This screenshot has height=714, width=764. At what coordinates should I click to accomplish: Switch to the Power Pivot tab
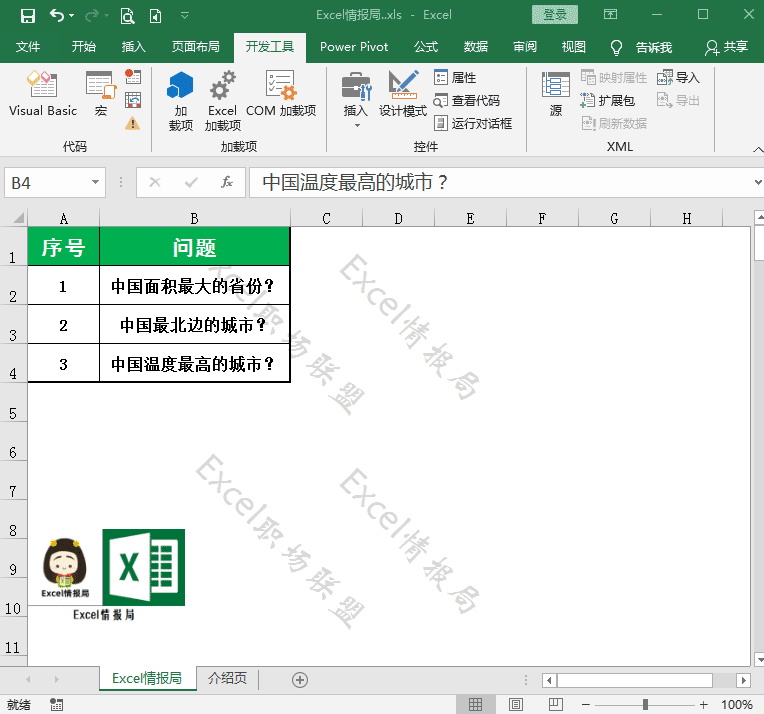(x=354, y=47)
